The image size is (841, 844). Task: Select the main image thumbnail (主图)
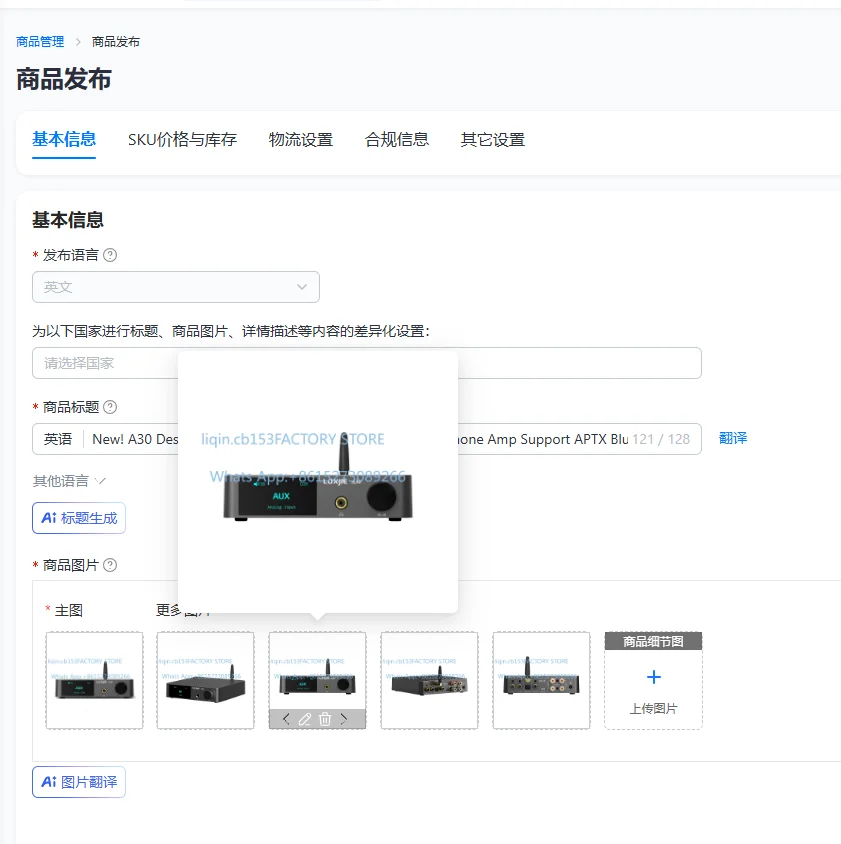click(x=95, y=681)
